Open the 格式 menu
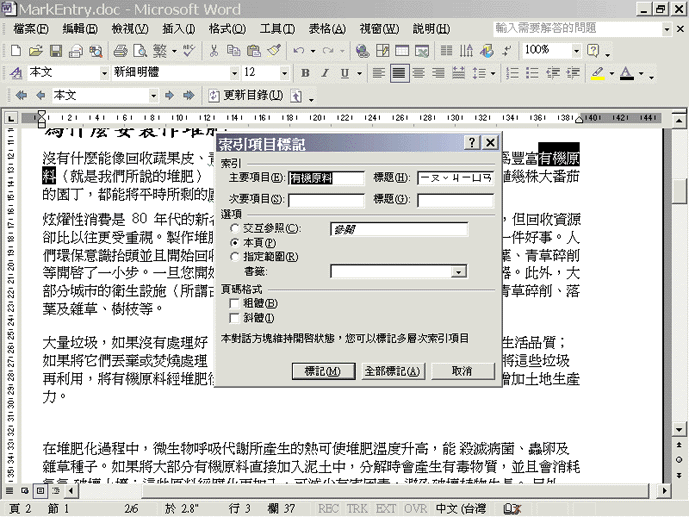689x517 pixels. [227, 29]
